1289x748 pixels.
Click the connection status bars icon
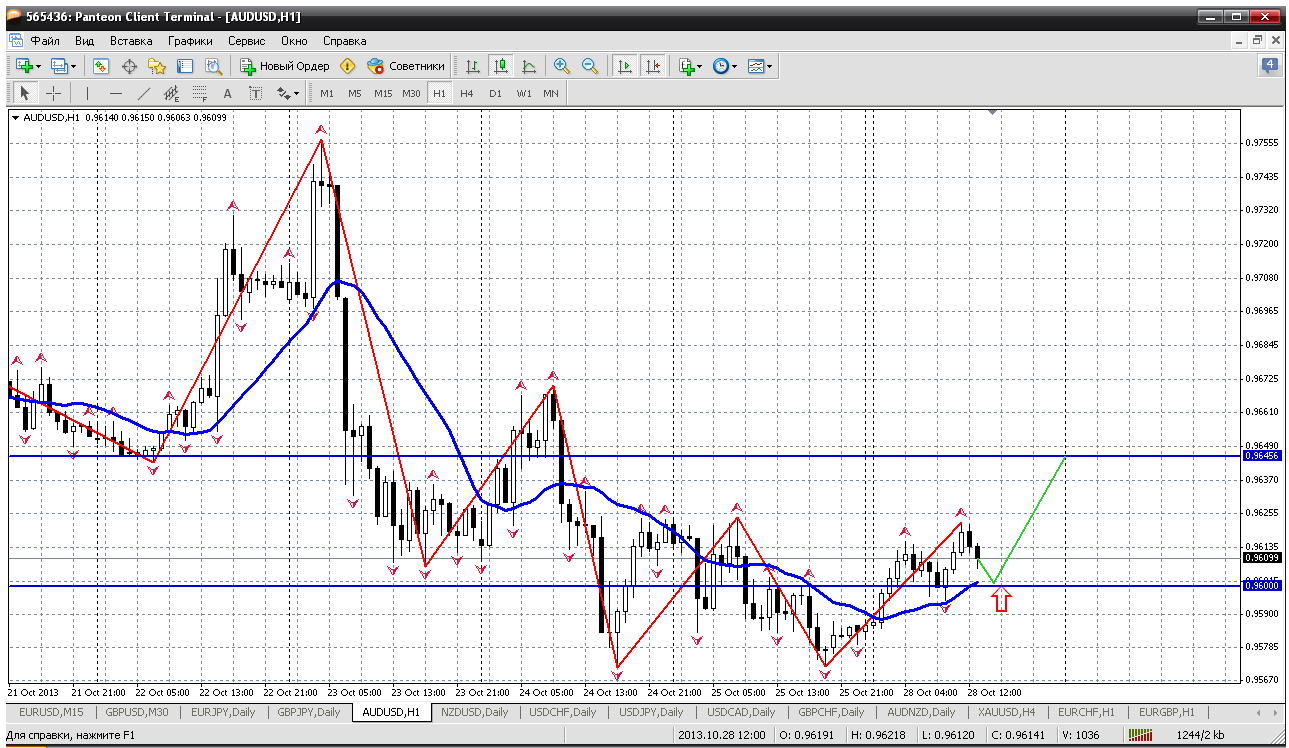1141,736
